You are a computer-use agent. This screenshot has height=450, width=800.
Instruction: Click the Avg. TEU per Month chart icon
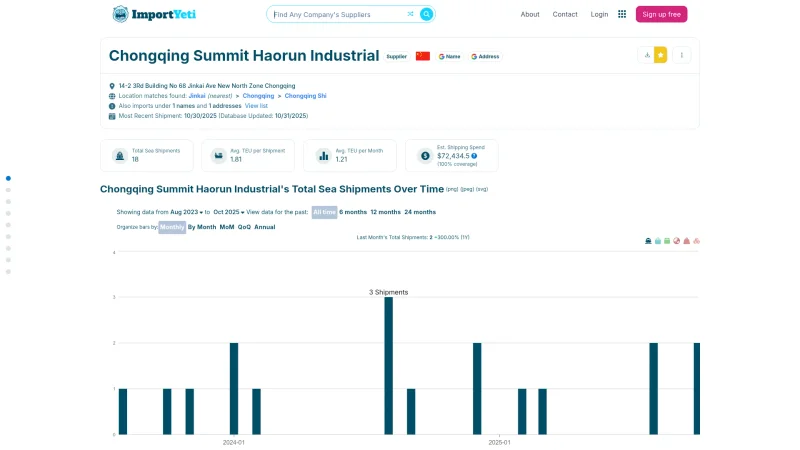323,156
